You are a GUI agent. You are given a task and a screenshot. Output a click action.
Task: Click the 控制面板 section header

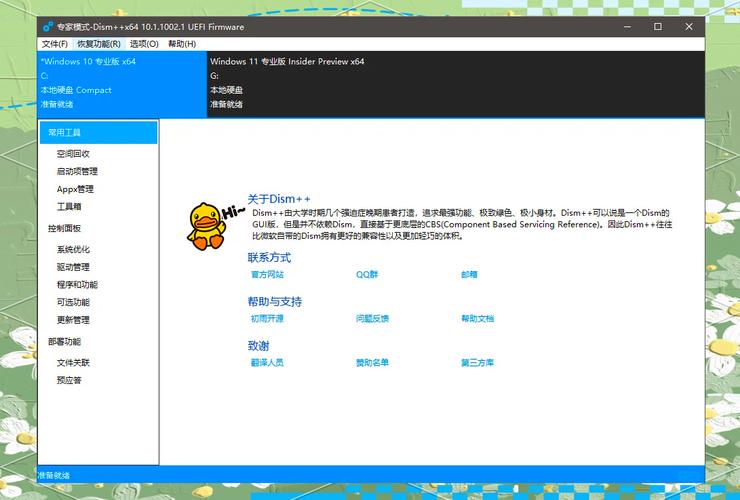64,228
